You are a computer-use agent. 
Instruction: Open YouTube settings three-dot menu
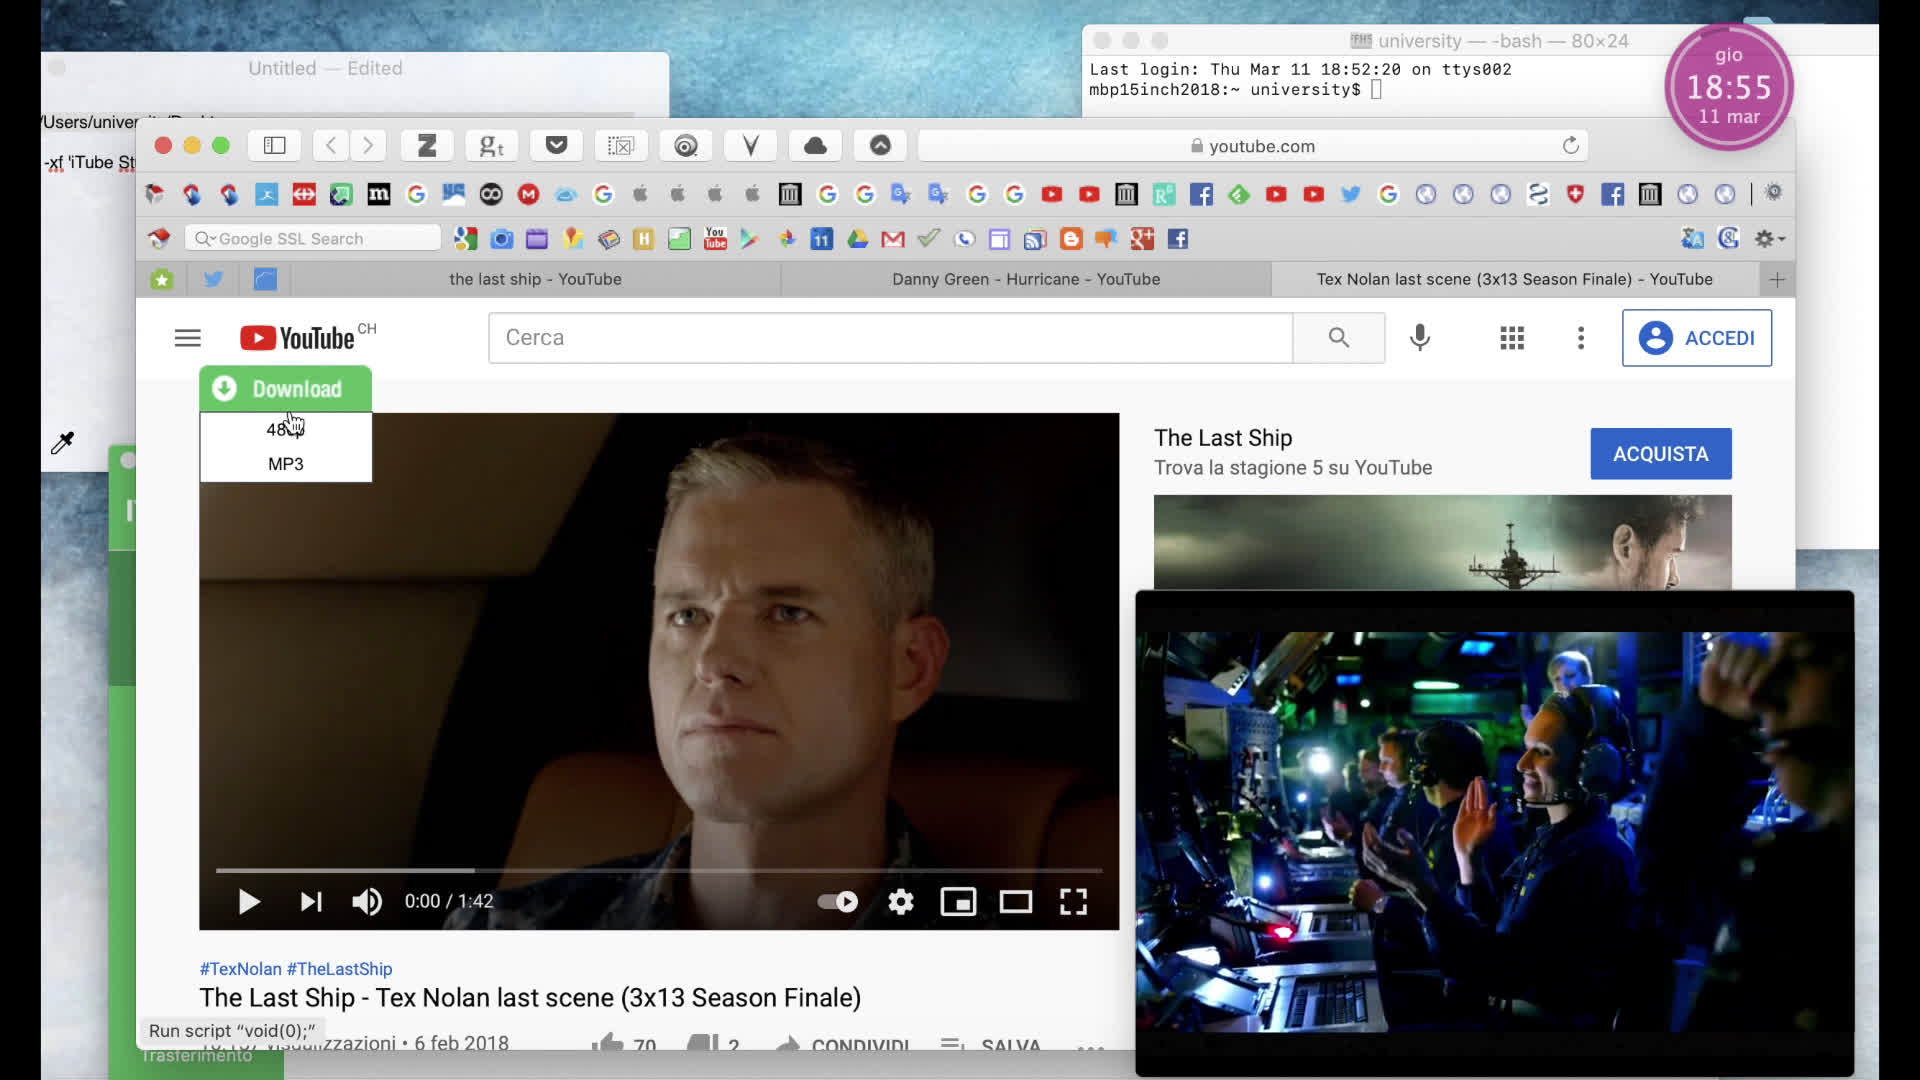click(x=1581, y=338)
